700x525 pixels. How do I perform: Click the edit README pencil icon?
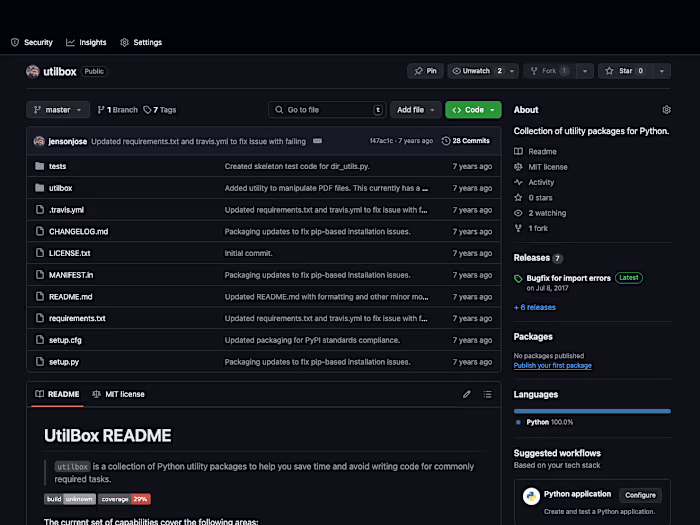466,394
